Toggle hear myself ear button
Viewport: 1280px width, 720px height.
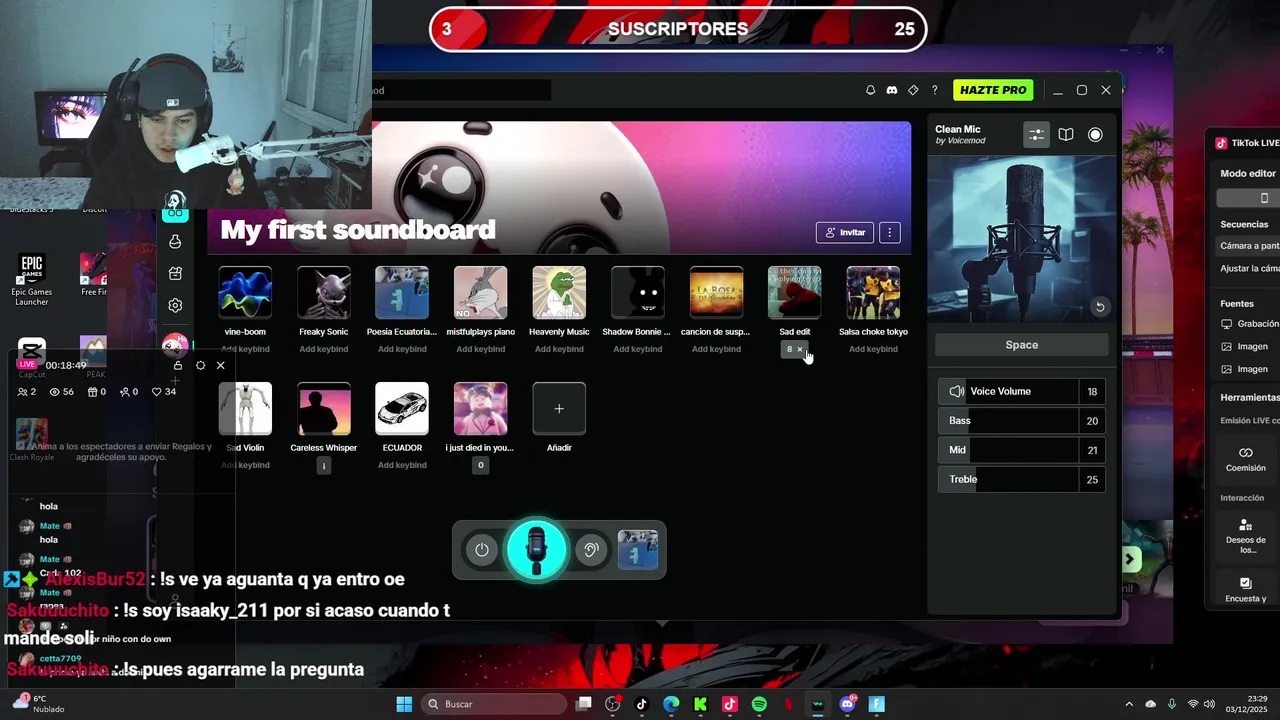coord(591,550)
